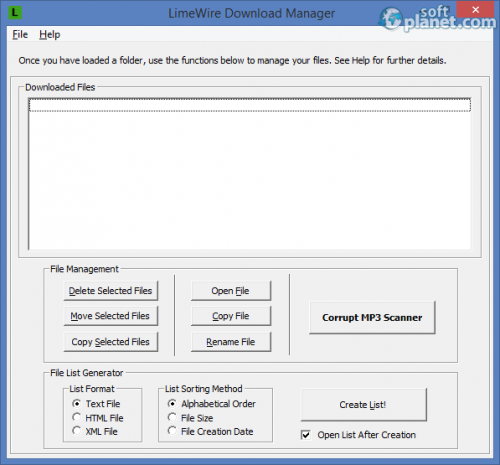Open the Help menu

(x=50, y=35)
